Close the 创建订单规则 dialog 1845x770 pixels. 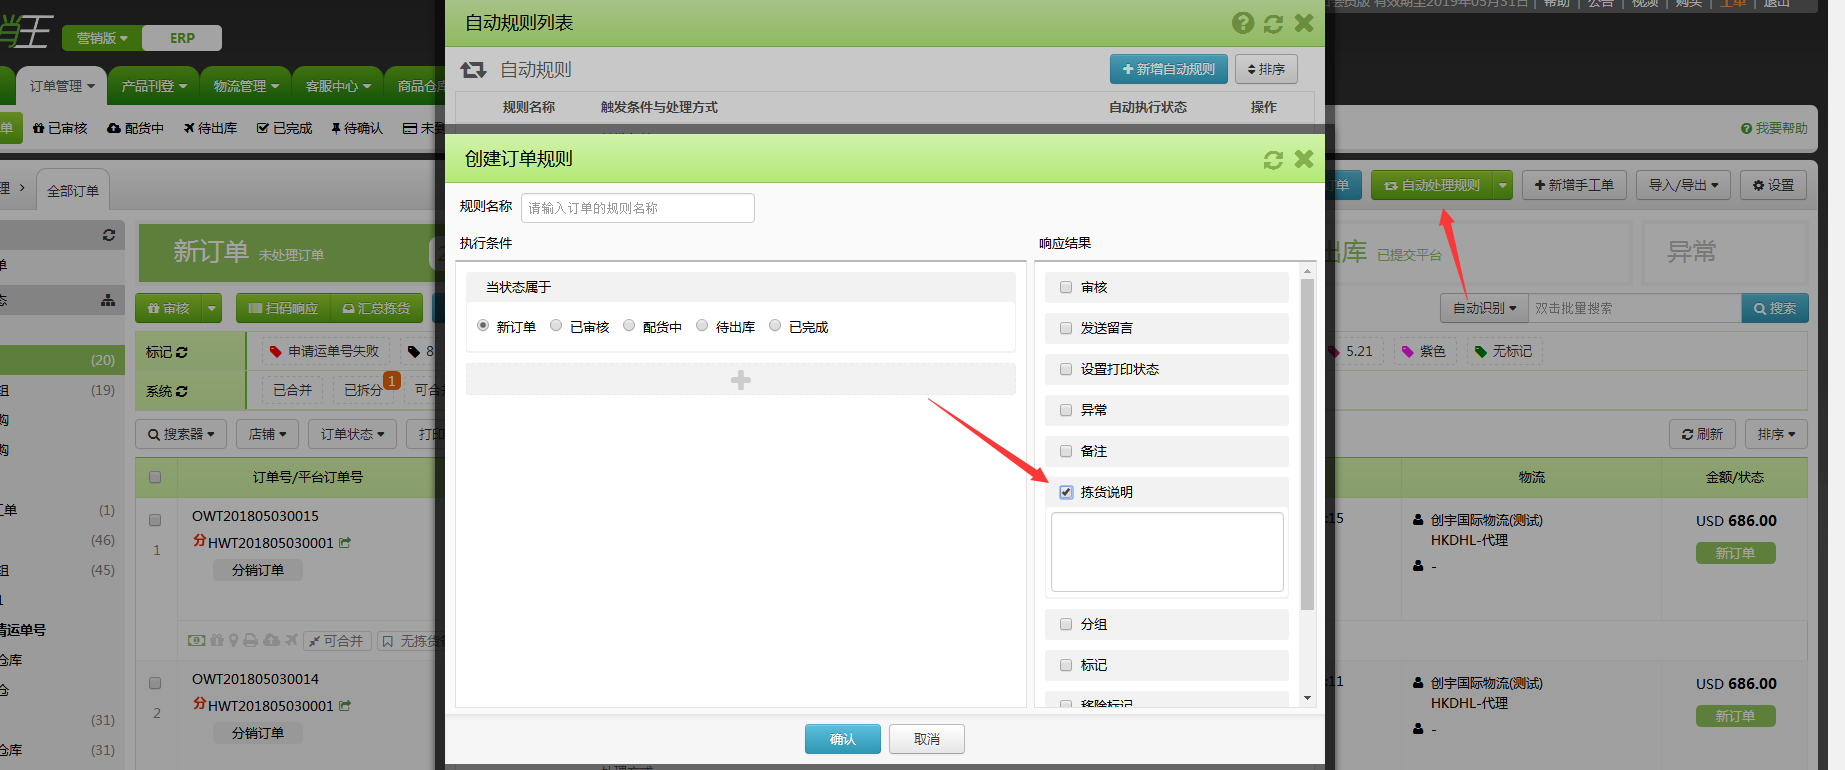pos(1304,158)
